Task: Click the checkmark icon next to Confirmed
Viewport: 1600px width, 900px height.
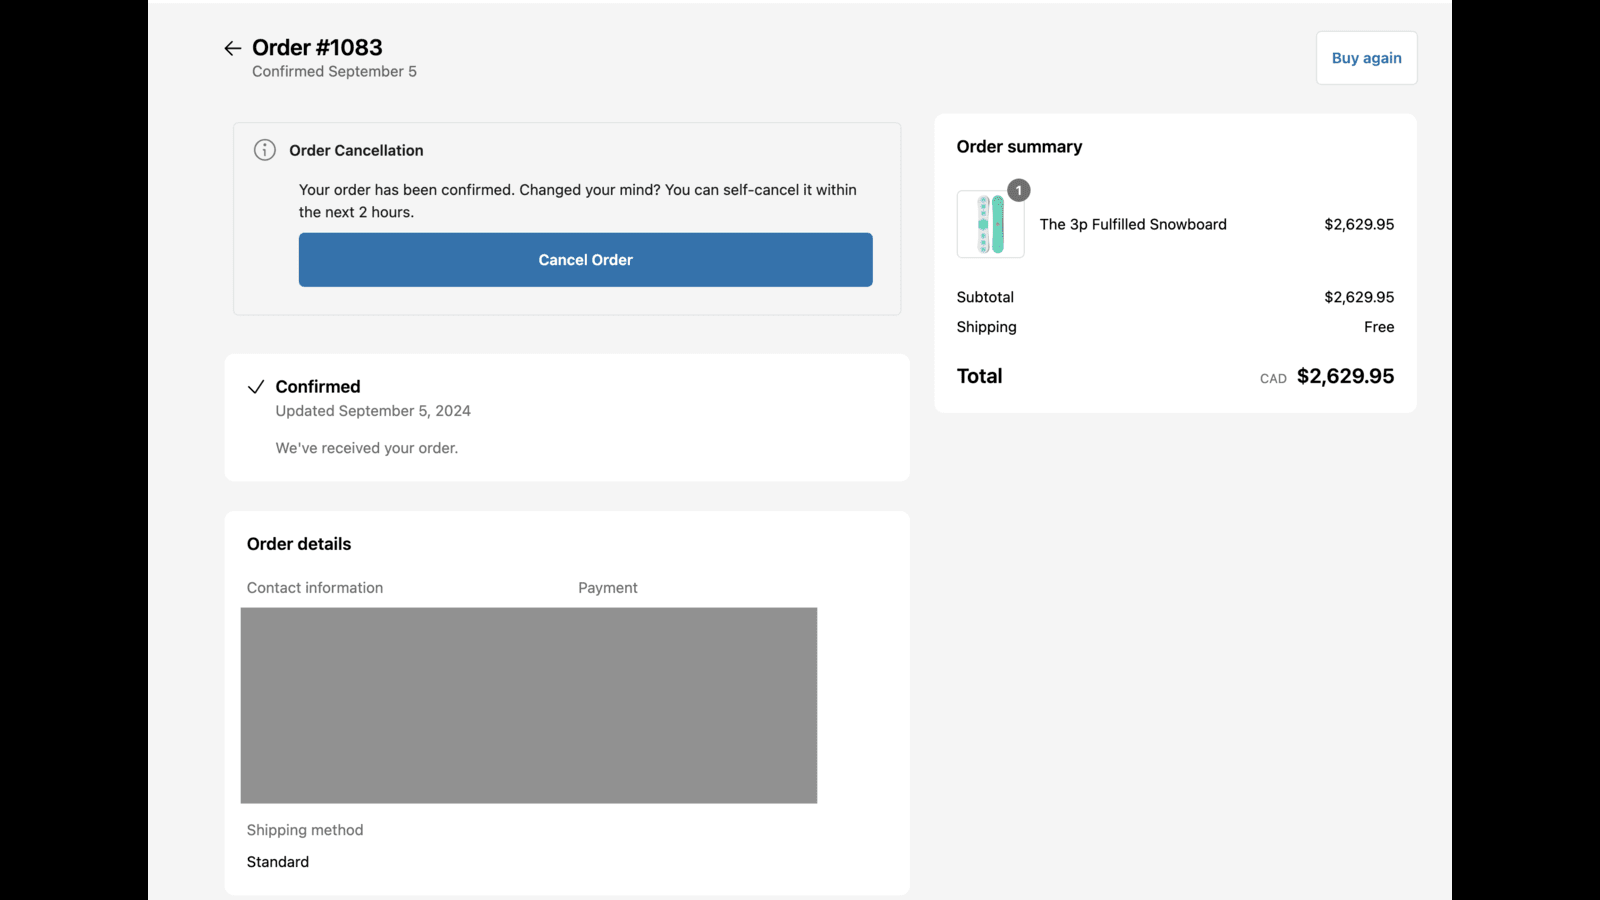Action: coord(256,386)
